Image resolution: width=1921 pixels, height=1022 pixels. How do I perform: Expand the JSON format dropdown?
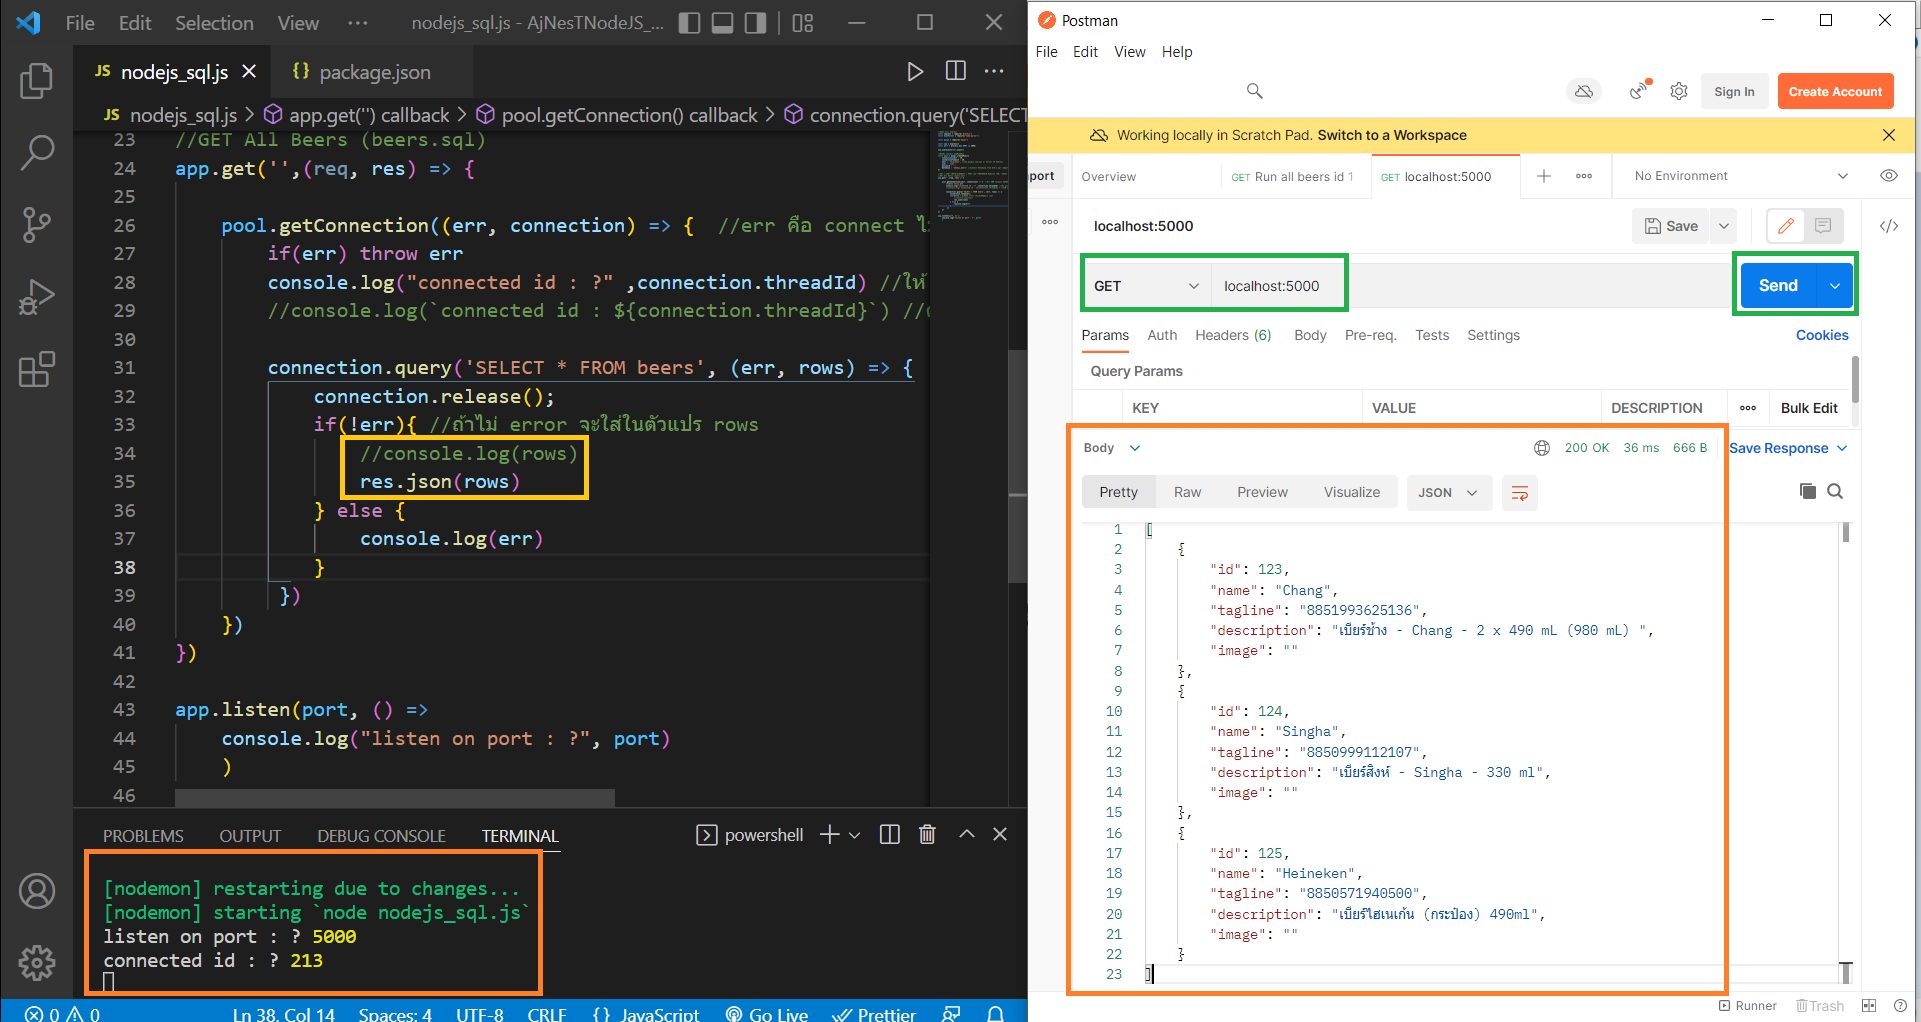pos(1447,493)
